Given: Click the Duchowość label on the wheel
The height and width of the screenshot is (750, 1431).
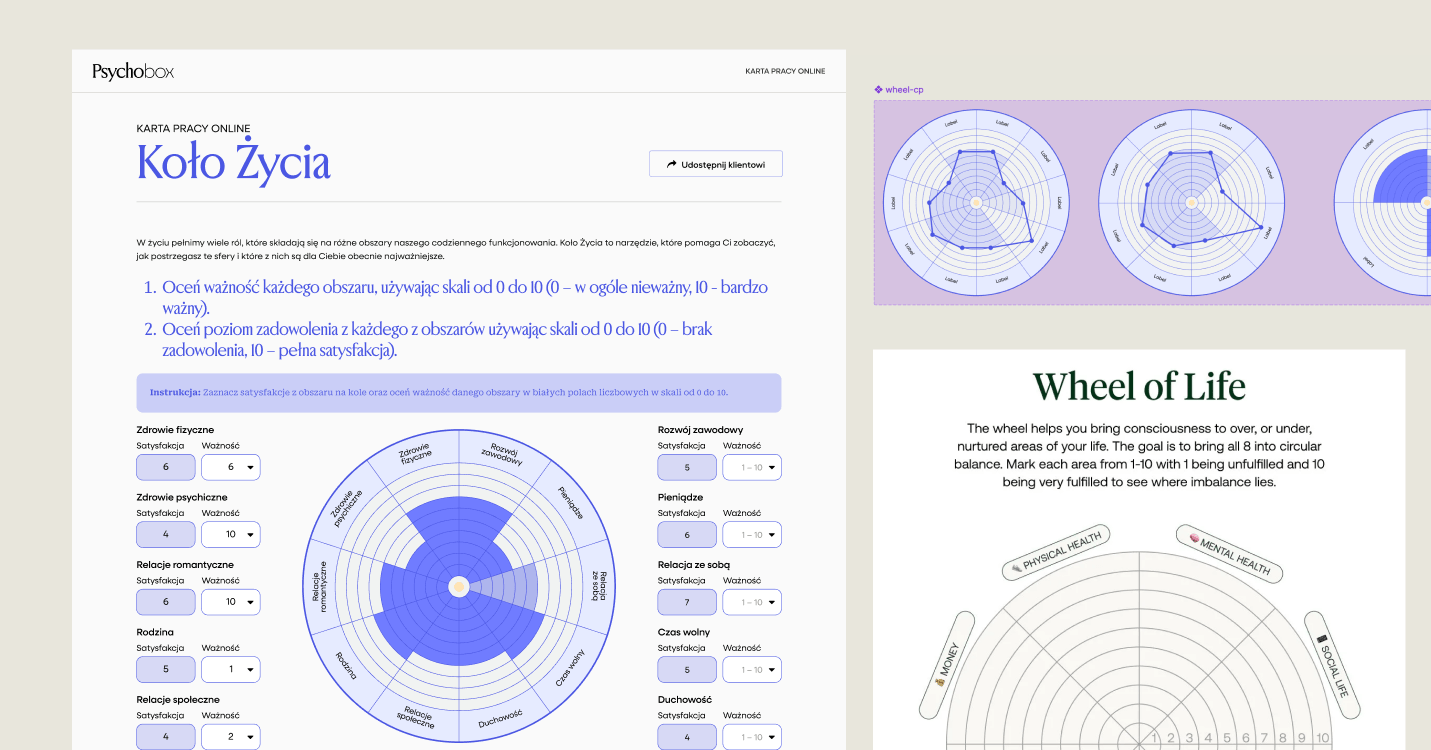Looking at the screenshot, I should click(x=500, y=718).
